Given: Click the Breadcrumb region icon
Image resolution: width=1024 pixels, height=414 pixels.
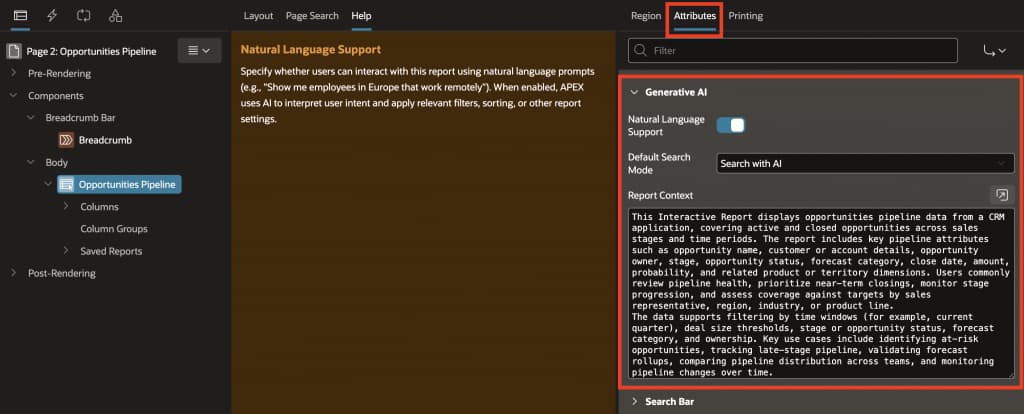Looking at the screenshot, I should [x=67, y=140].
